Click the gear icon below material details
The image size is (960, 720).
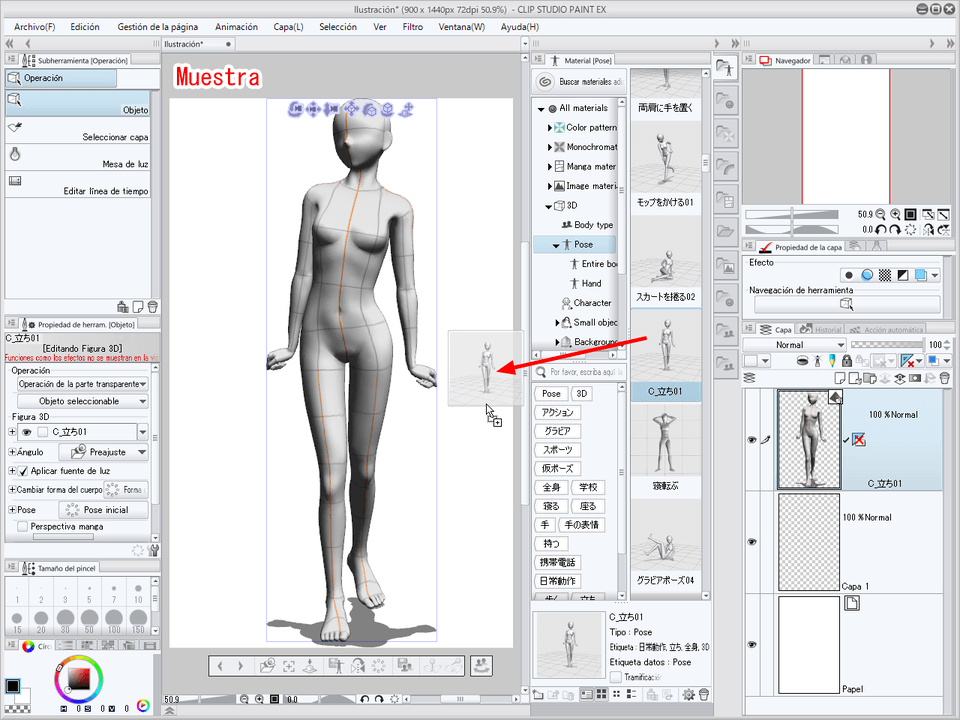(688, 695)
